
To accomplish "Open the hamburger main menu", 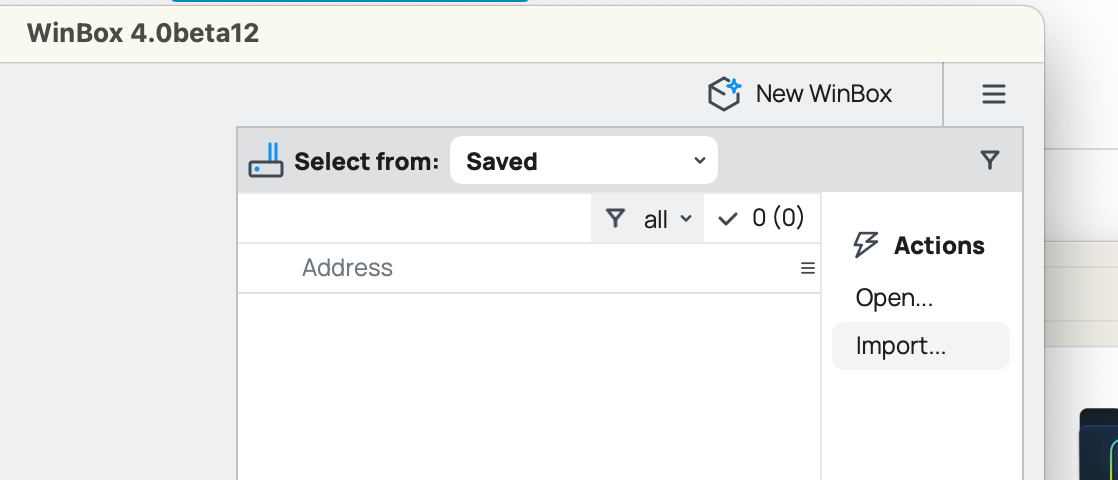I will pos(993,94).
